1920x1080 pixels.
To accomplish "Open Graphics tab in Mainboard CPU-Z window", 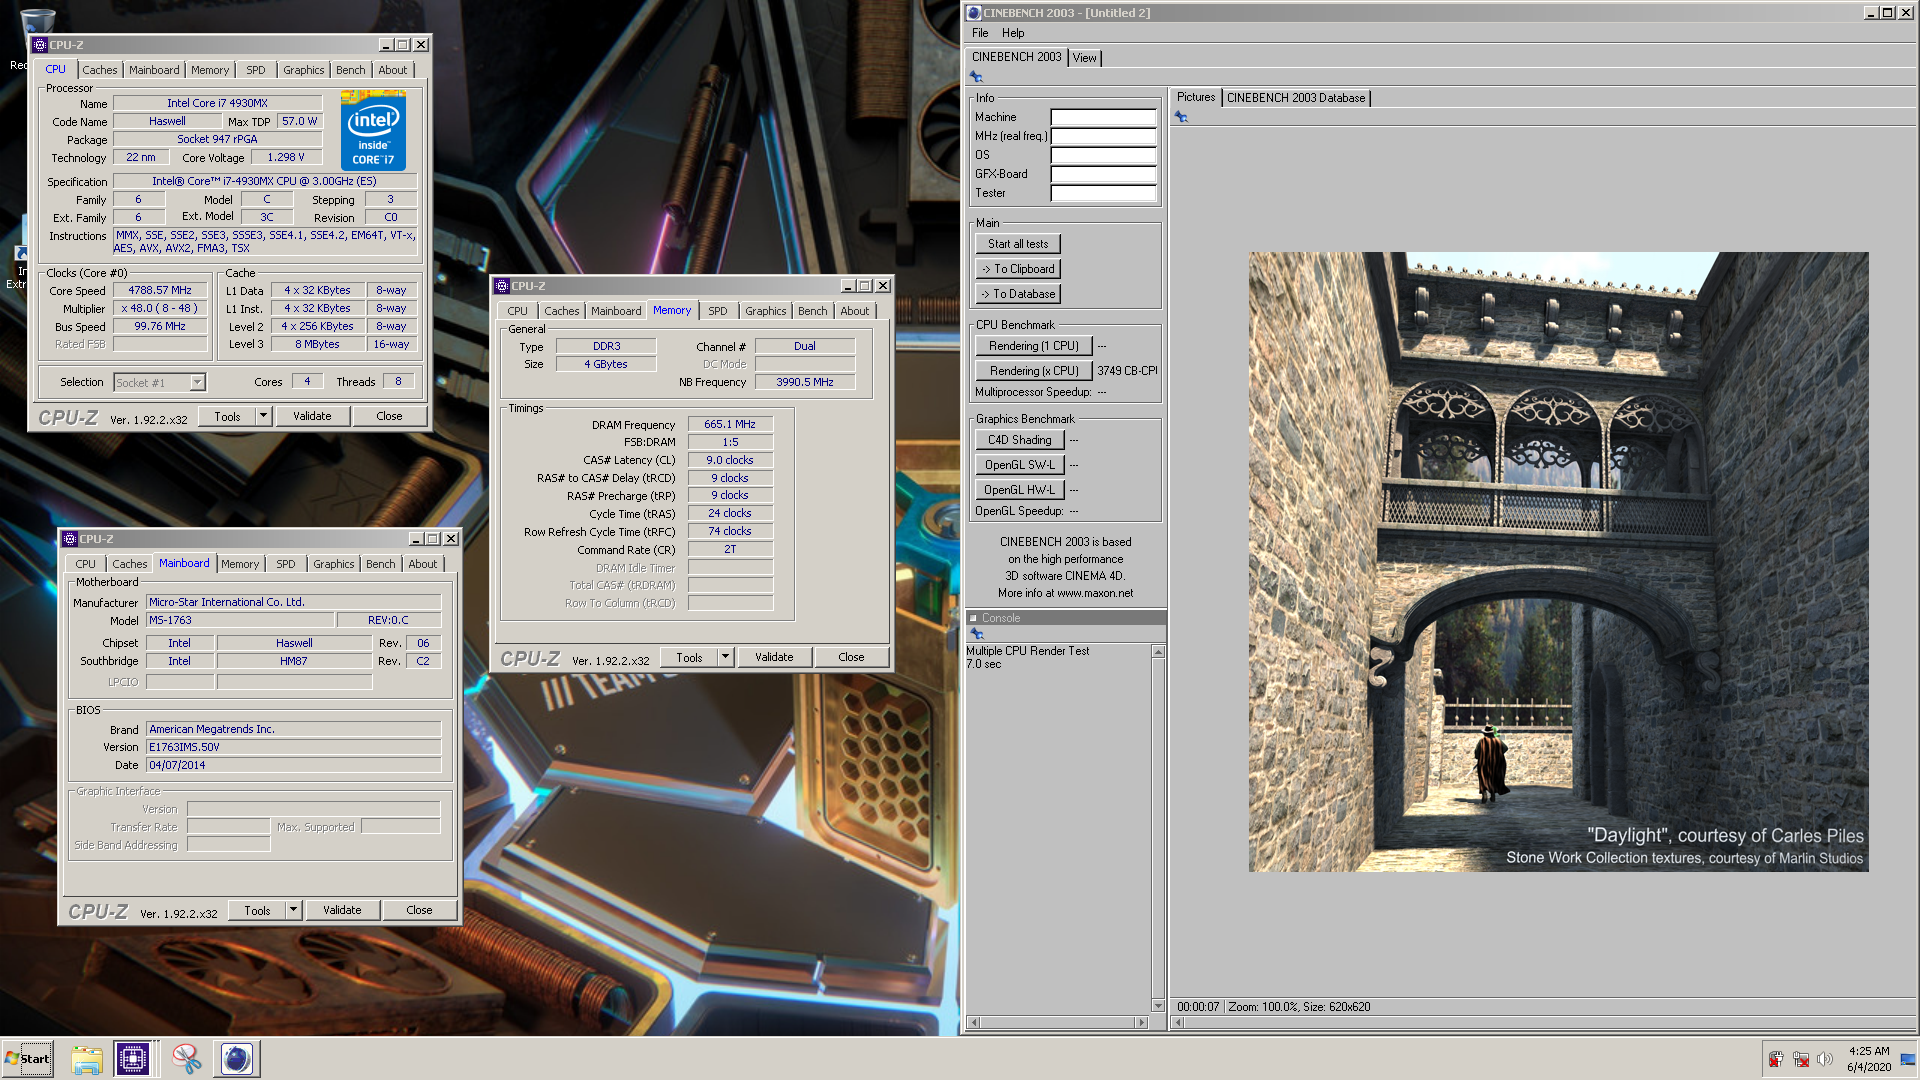I will coord(334,564).
